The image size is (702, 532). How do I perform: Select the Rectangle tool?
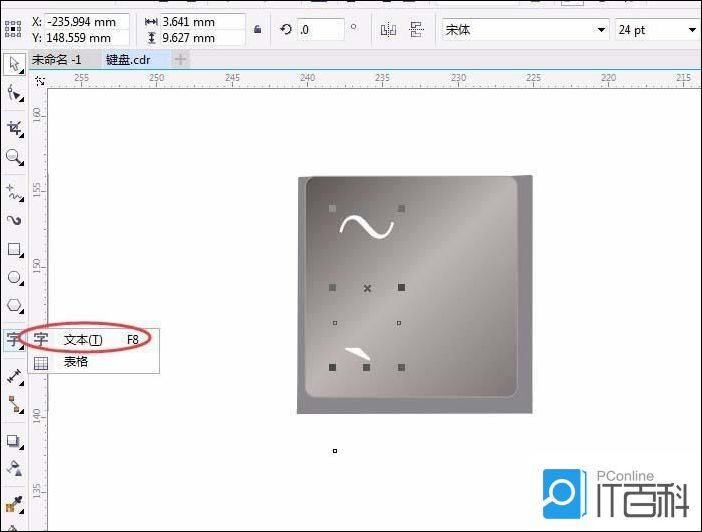[15, 249]
